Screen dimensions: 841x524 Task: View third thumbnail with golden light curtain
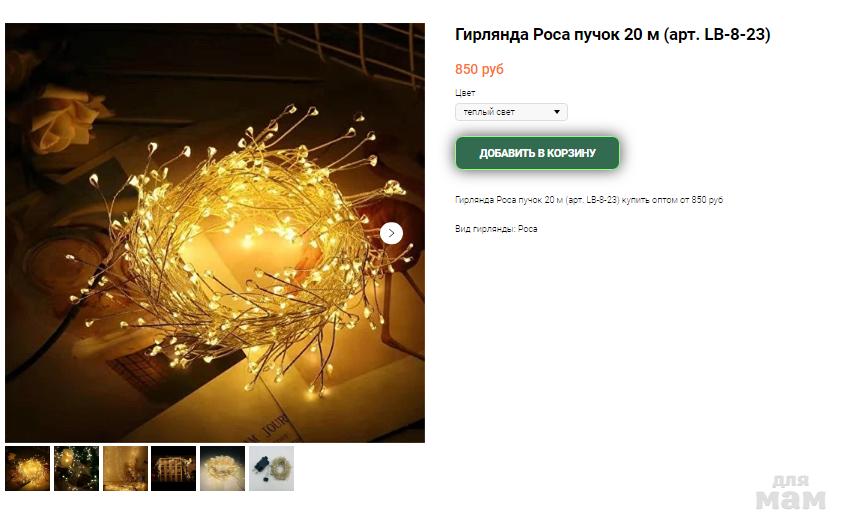point(125,468)
